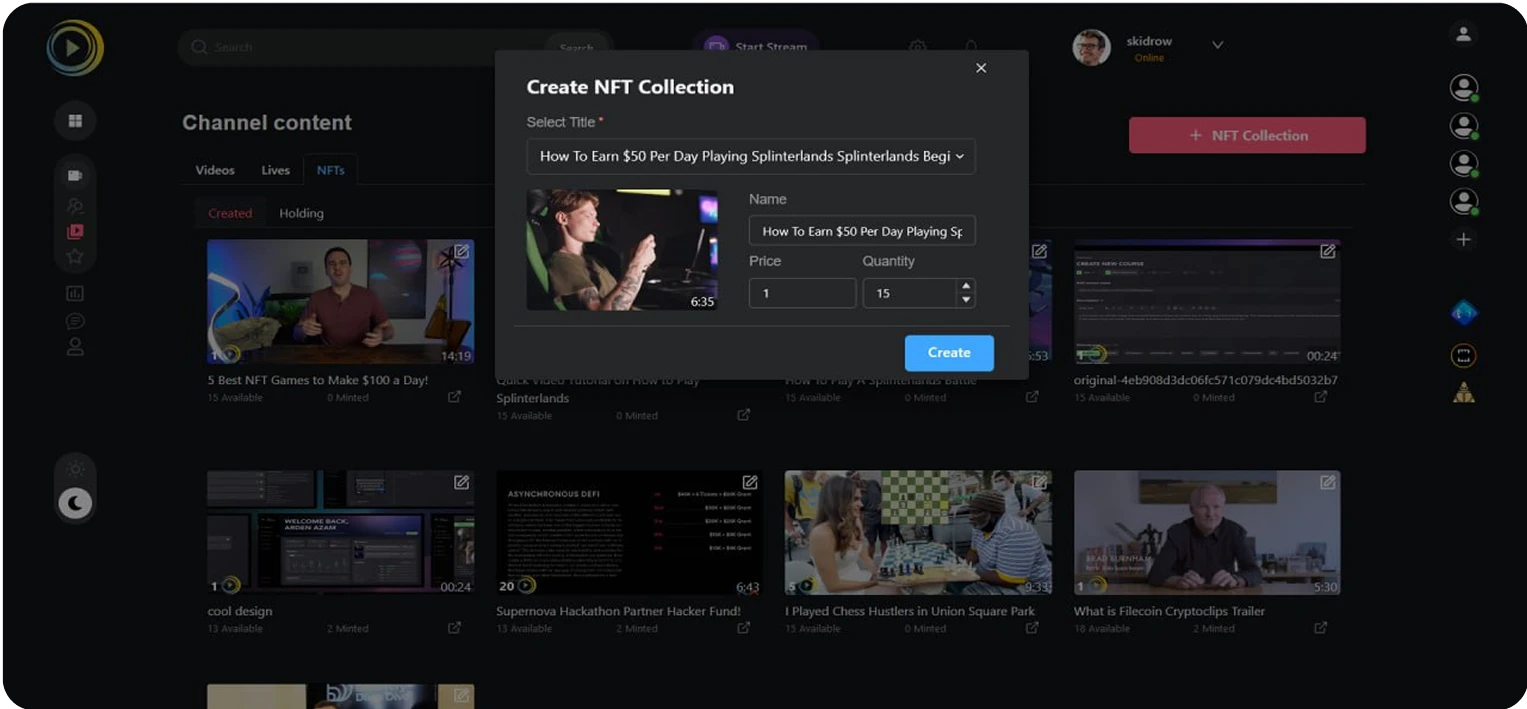The image size is (1527, 709).
Task: Open the topmost online contact avatar in right rail
Action: coord(1464,88)
